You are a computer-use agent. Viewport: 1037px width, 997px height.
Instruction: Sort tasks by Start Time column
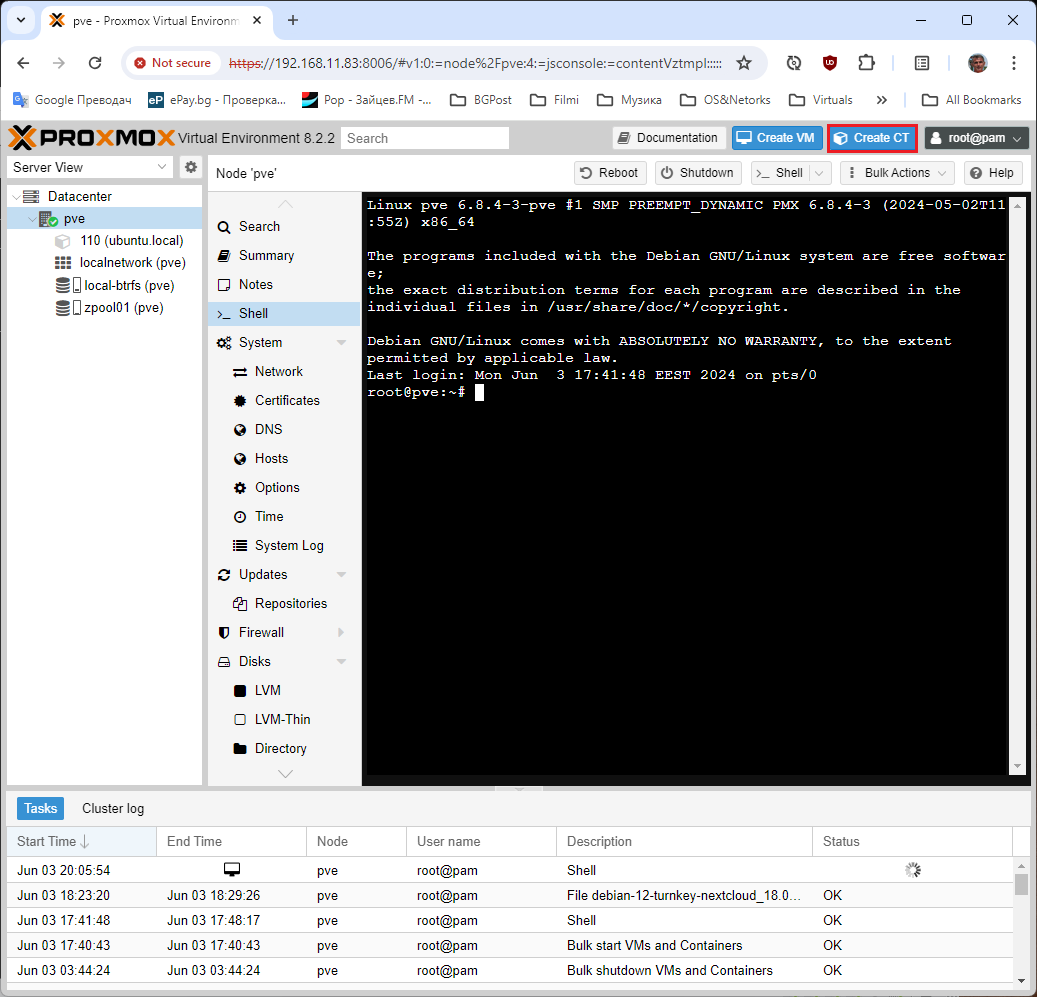point(81,842)
